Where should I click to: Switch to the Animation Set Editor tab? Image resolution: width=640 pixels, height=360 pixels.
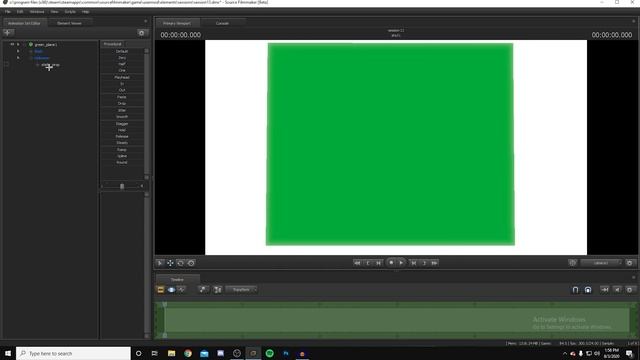[24, 23]
